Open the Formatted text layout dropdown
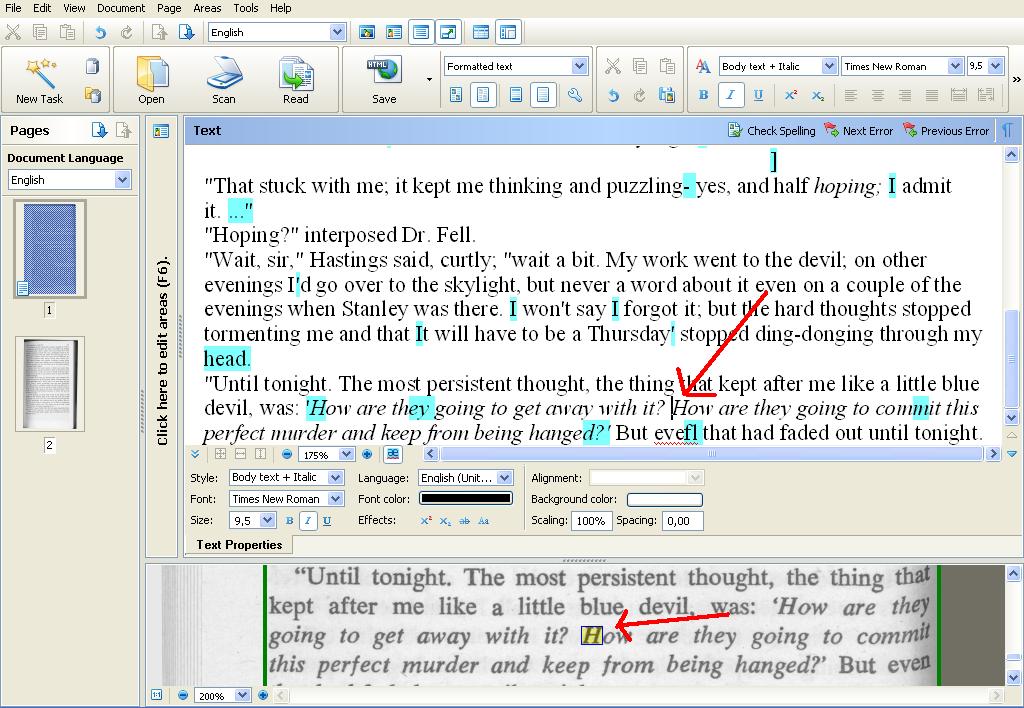Viewport: 1024px width, 708px height. (x=579, y=66)
